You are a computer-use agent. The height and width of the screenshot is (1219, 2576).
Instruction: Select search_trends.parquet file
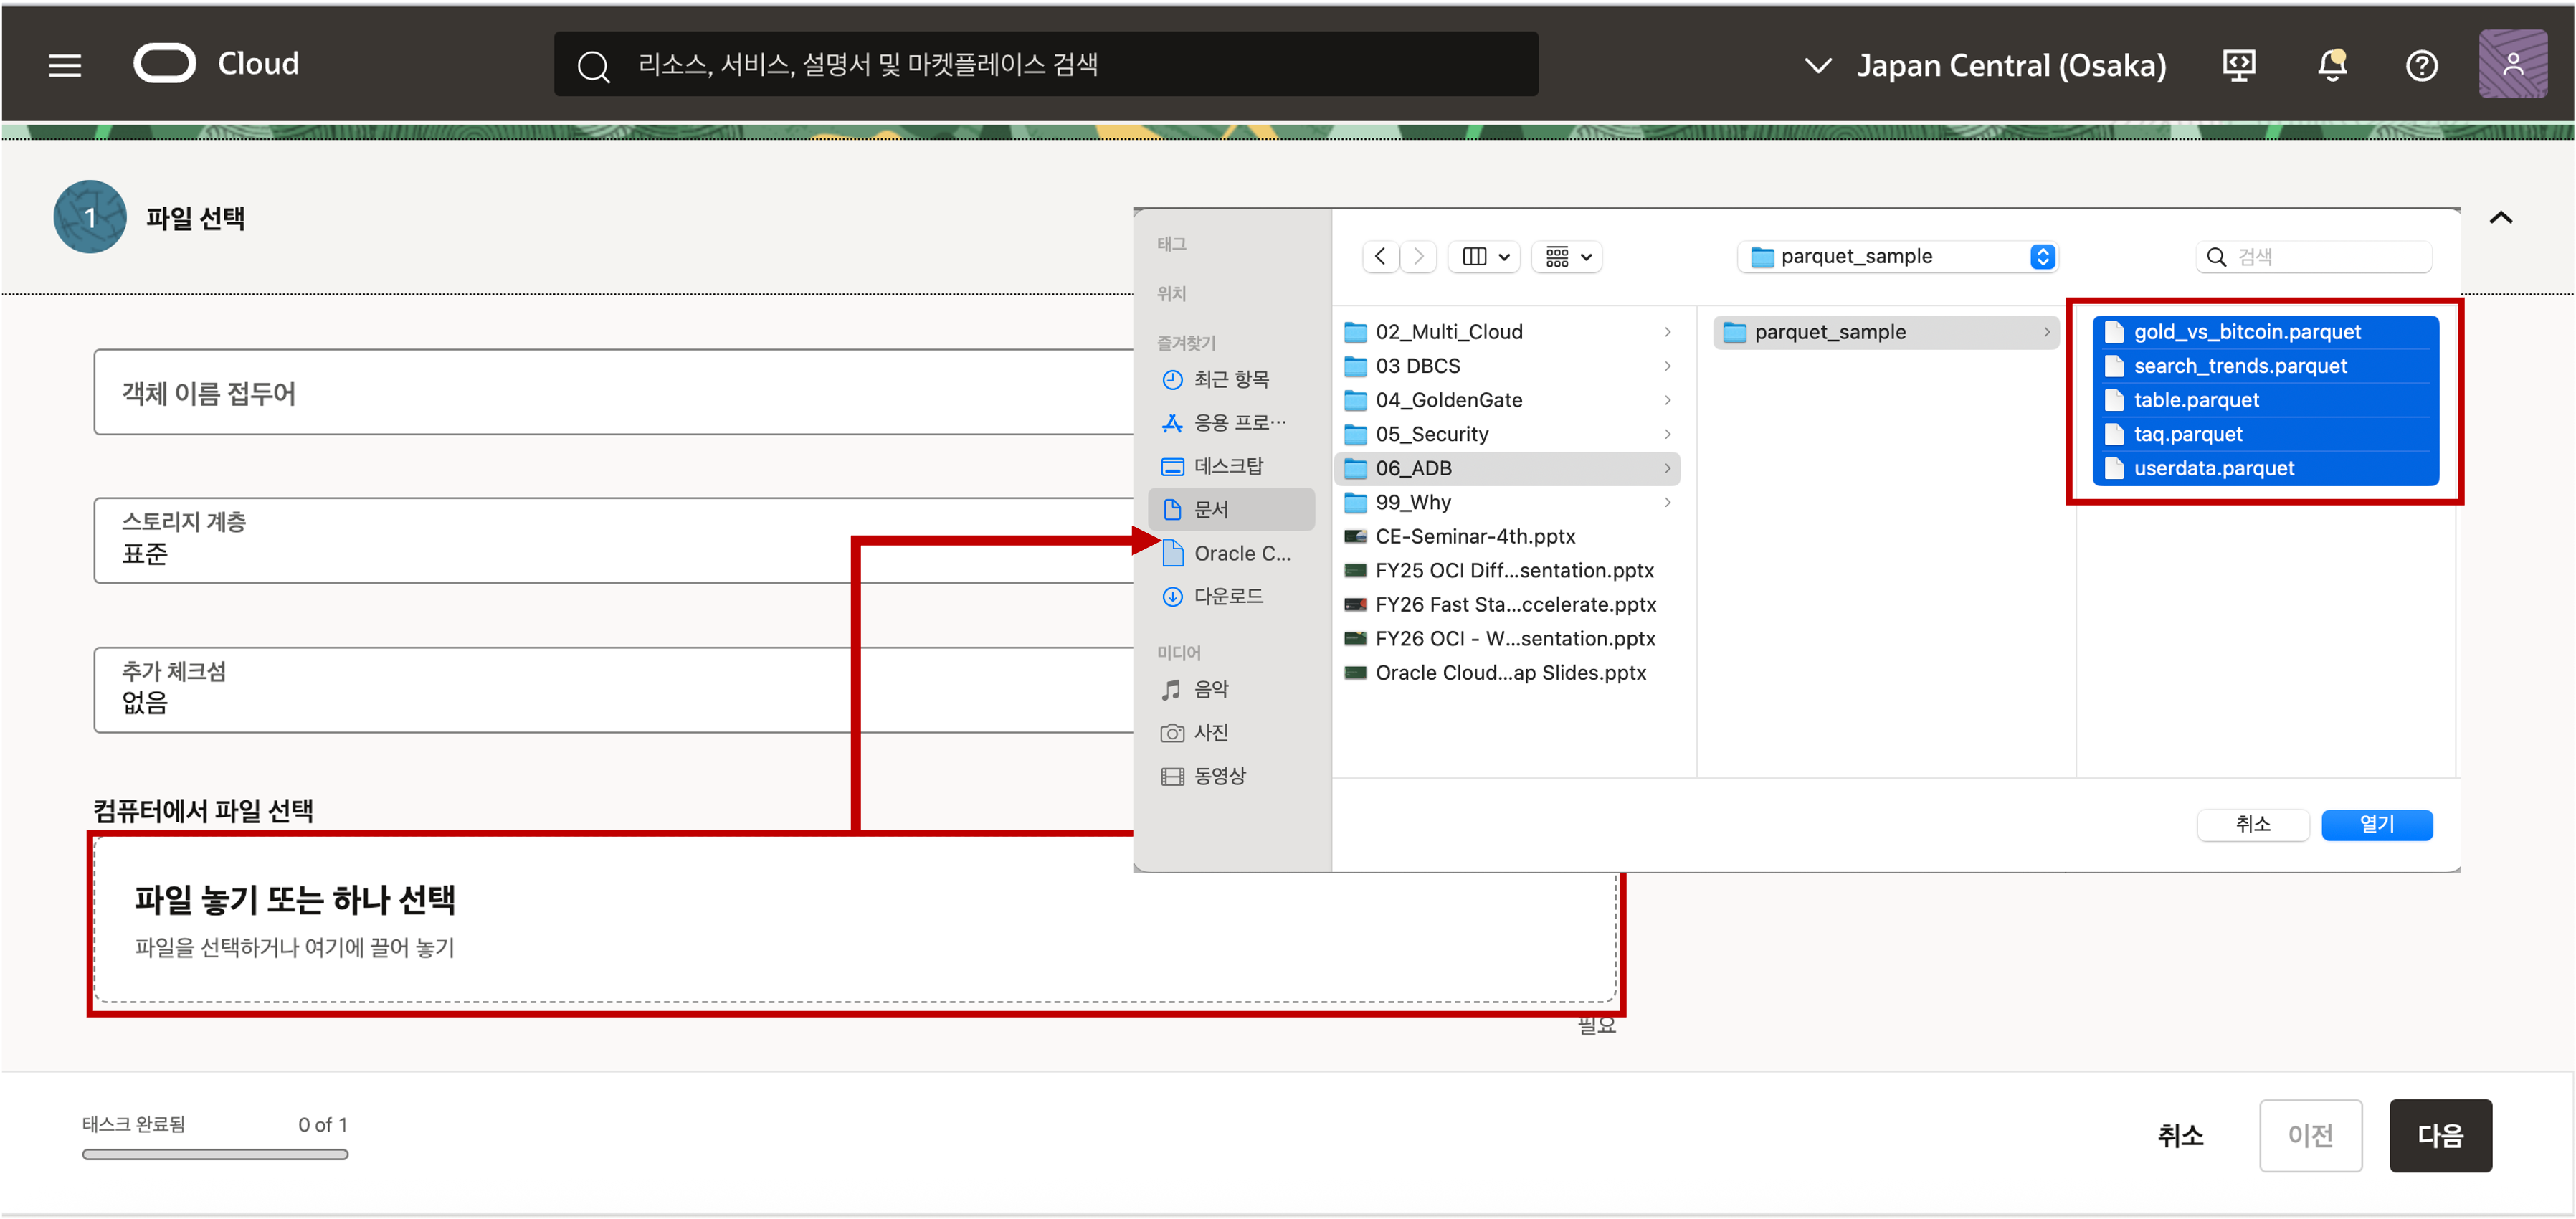pyautogui.click(x=2265, y=366)
